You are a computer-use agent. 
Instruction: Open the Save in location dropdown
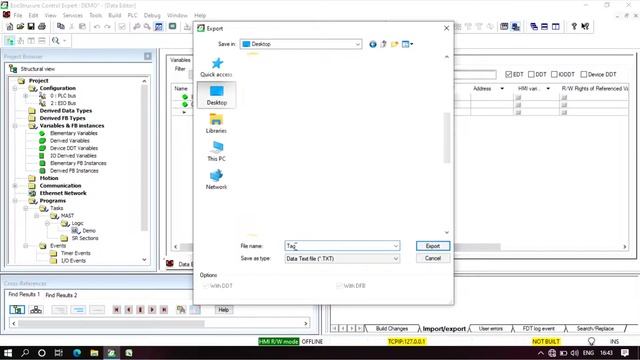click(358, 44)
